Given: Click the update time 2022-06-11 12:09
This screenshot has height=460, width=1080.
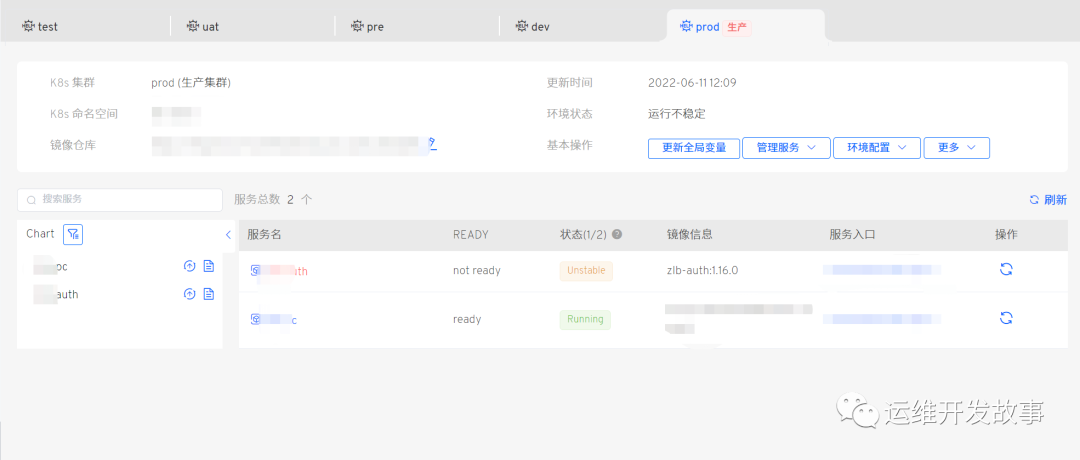Looking at the screenshot, I should point(692,83).
